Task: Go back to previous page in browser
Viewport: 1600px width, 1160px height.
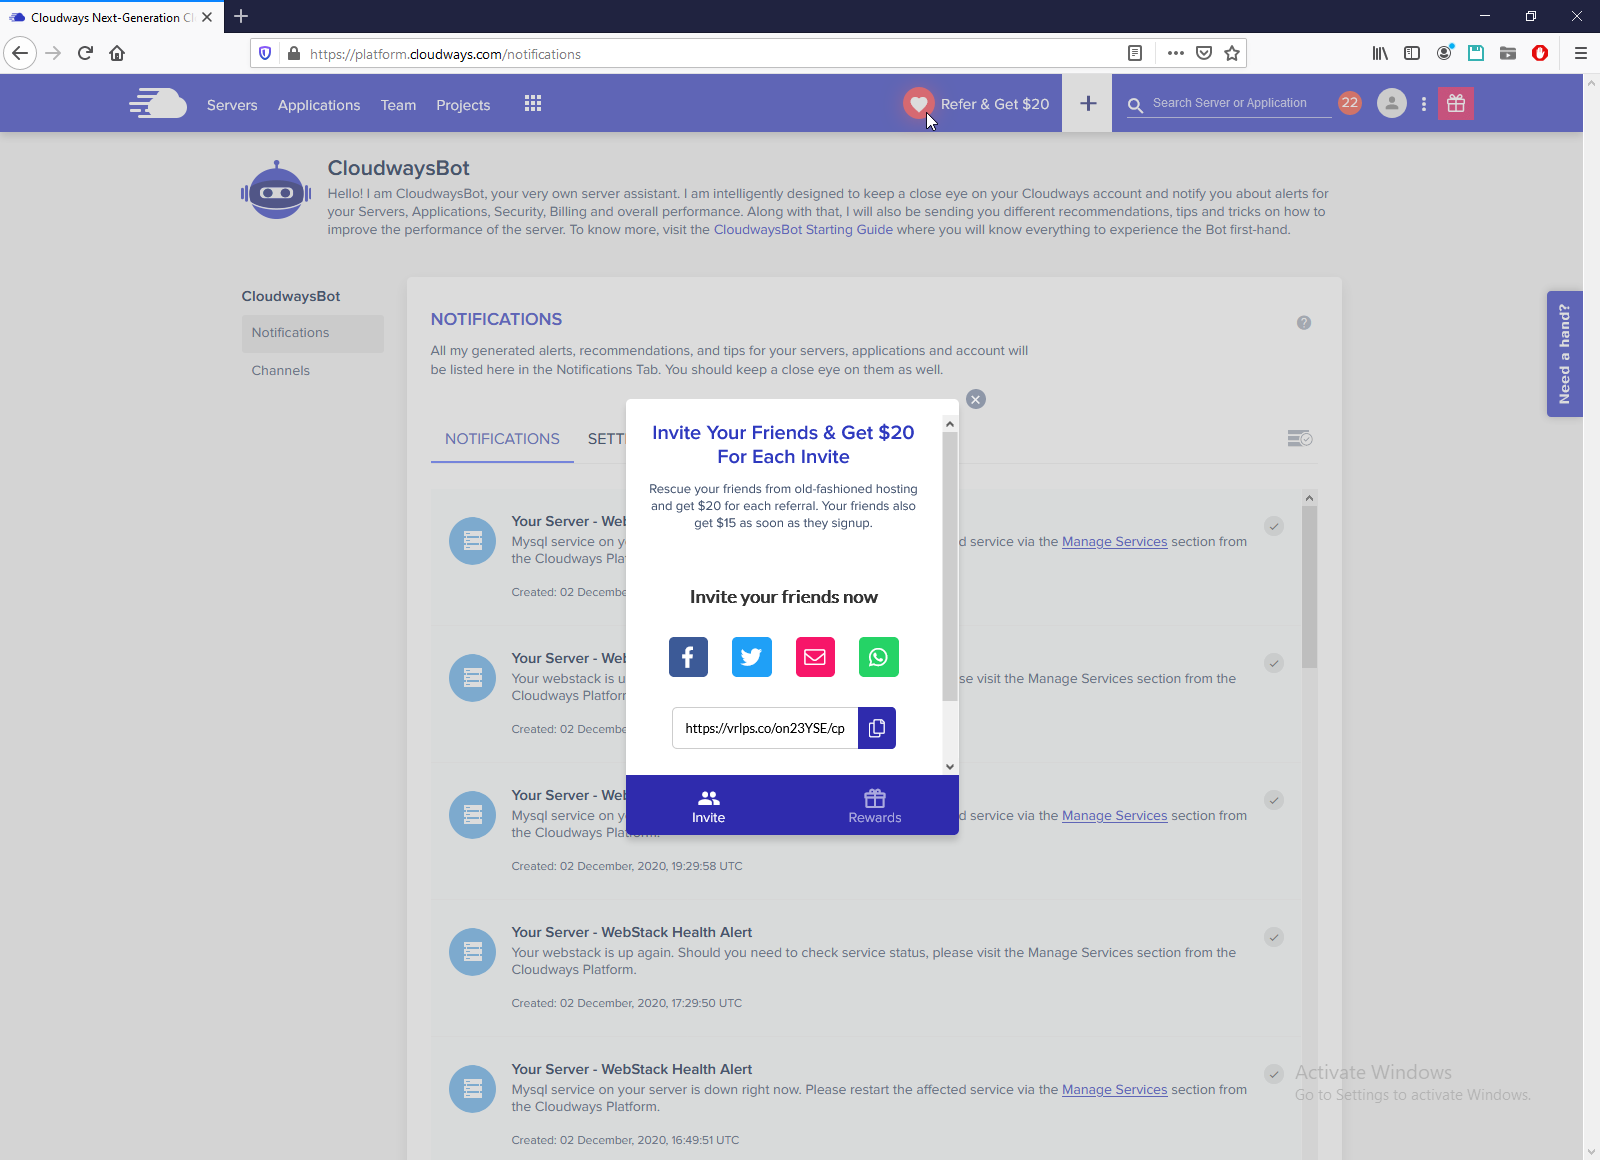Action: [x=20, y=53]
